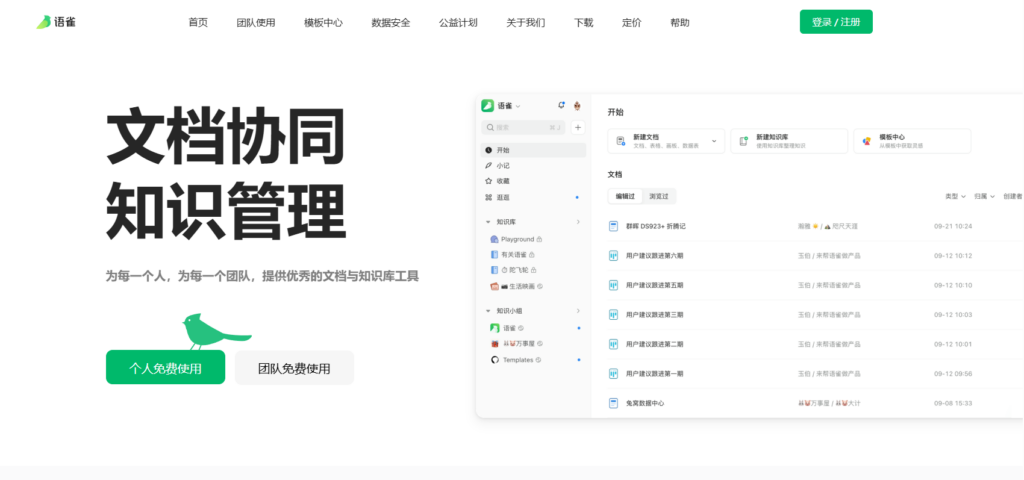Click the Yuque logo in the site header

tap(56, 22)
